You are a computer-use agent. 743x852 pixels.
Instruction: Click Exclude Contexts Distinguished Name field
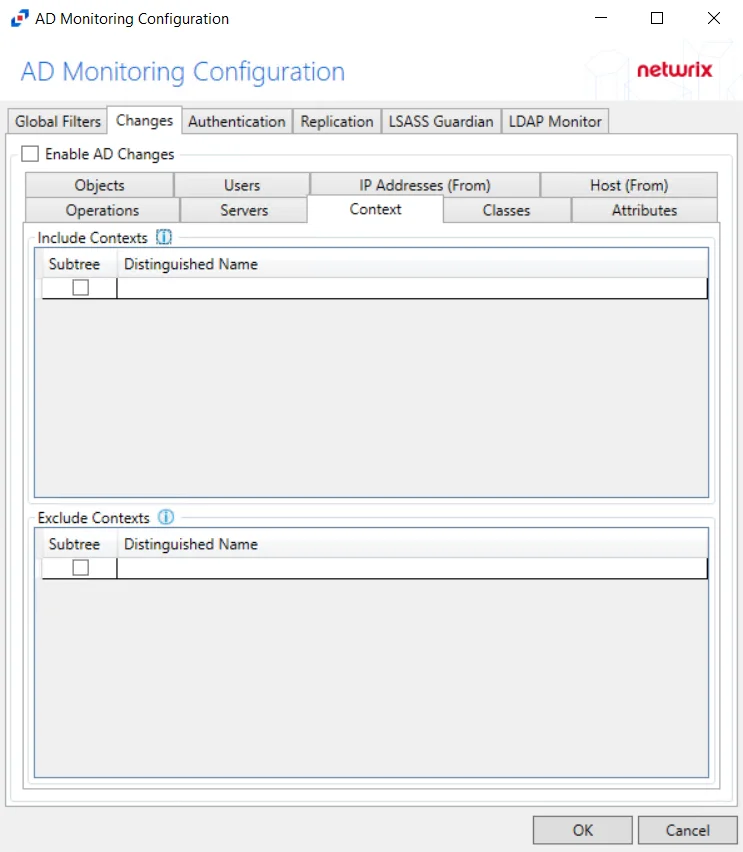click(412, 568)
